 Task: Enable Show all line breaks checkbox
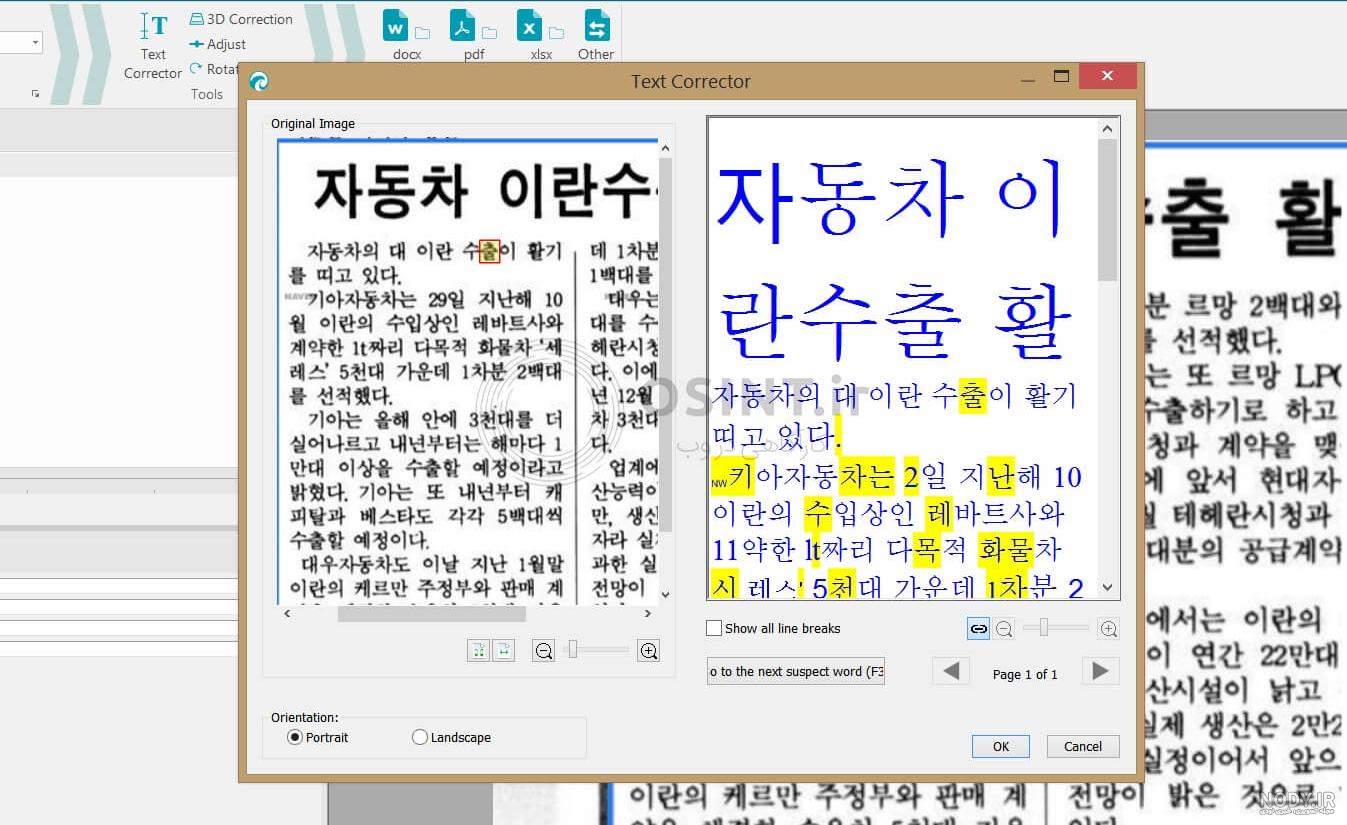pos(714,628)
